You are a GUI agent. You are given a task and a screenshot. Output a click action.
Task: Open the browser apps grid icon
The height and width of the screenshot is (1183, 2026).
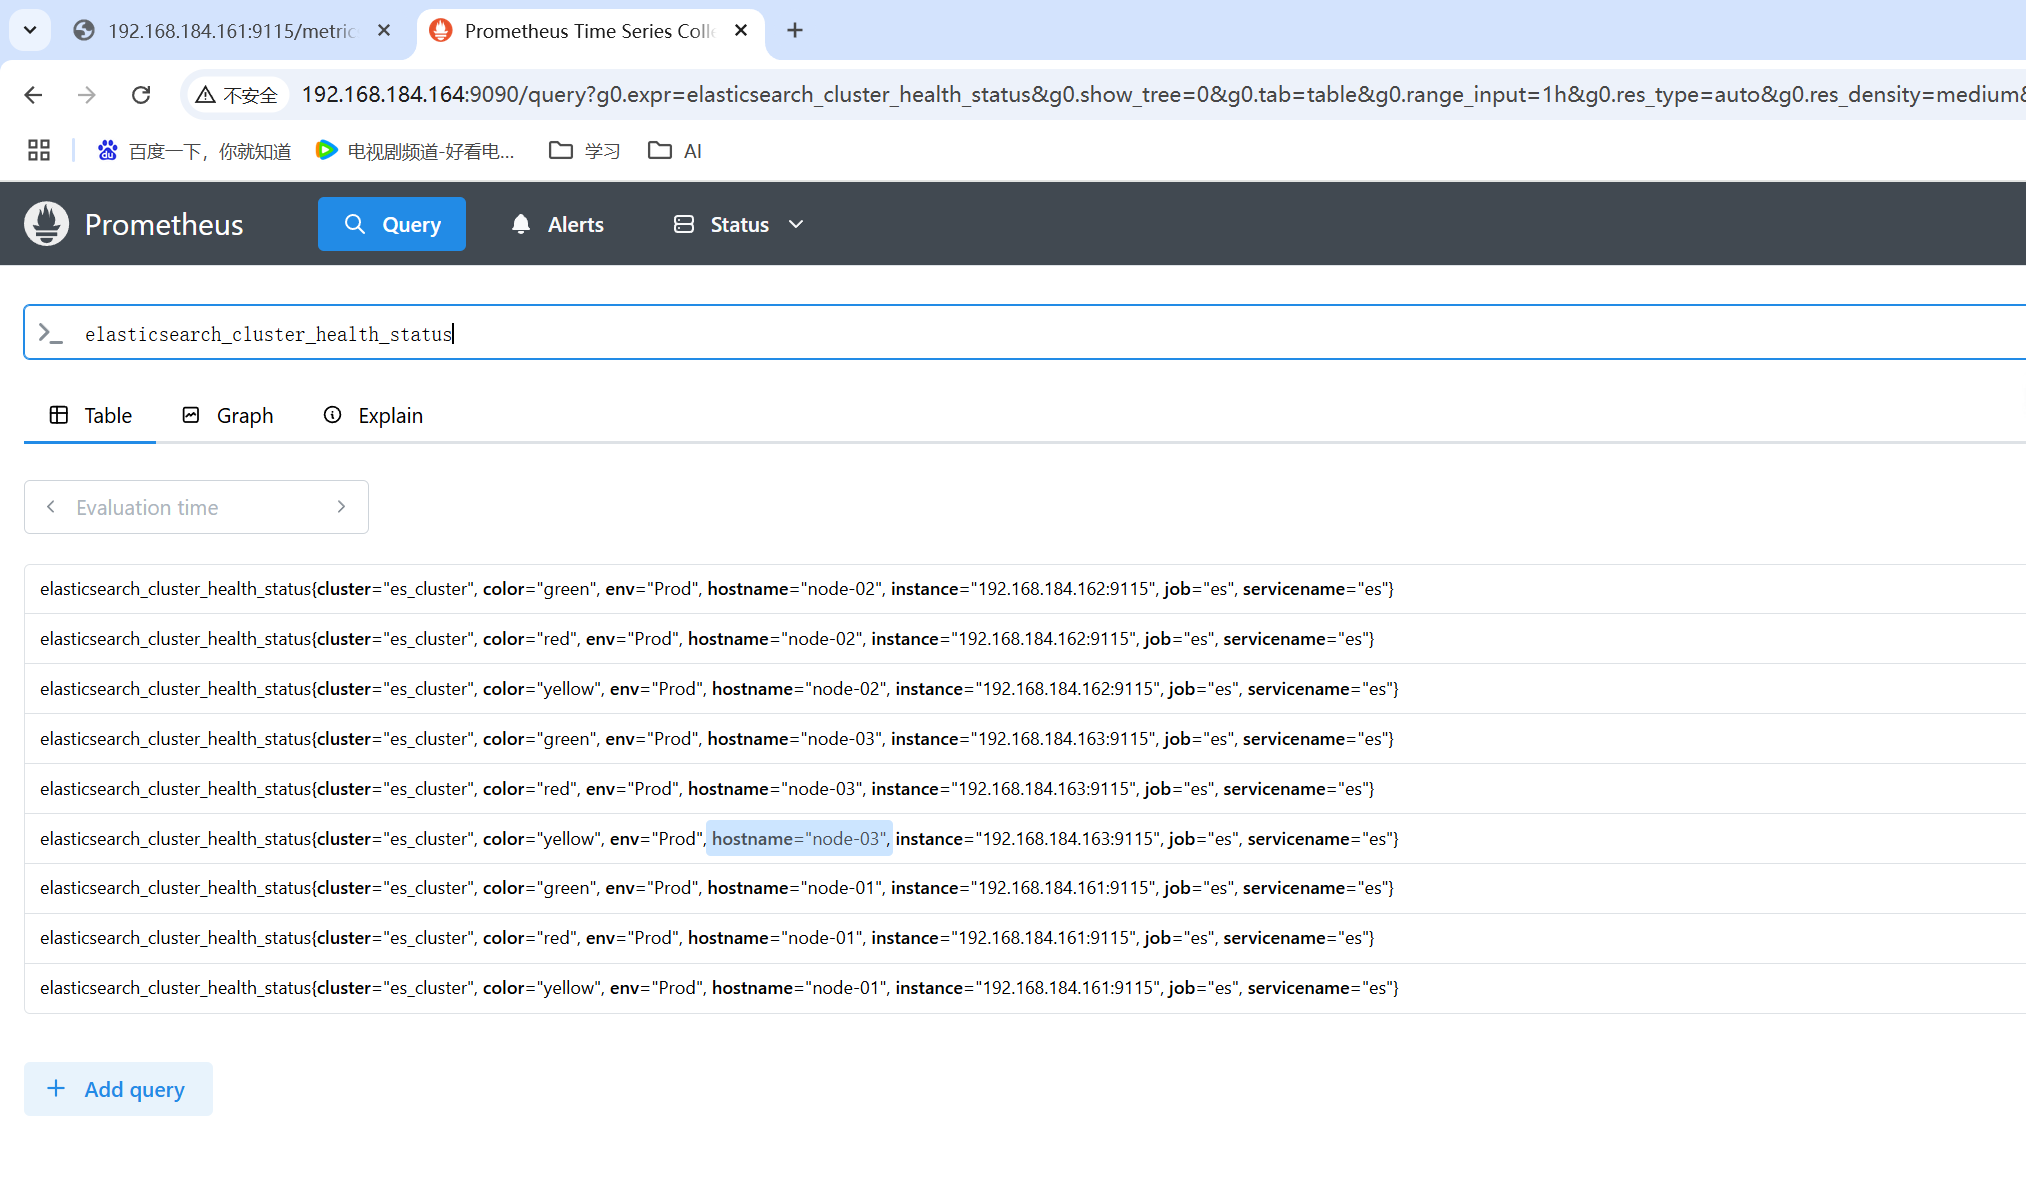coord(39,150)
